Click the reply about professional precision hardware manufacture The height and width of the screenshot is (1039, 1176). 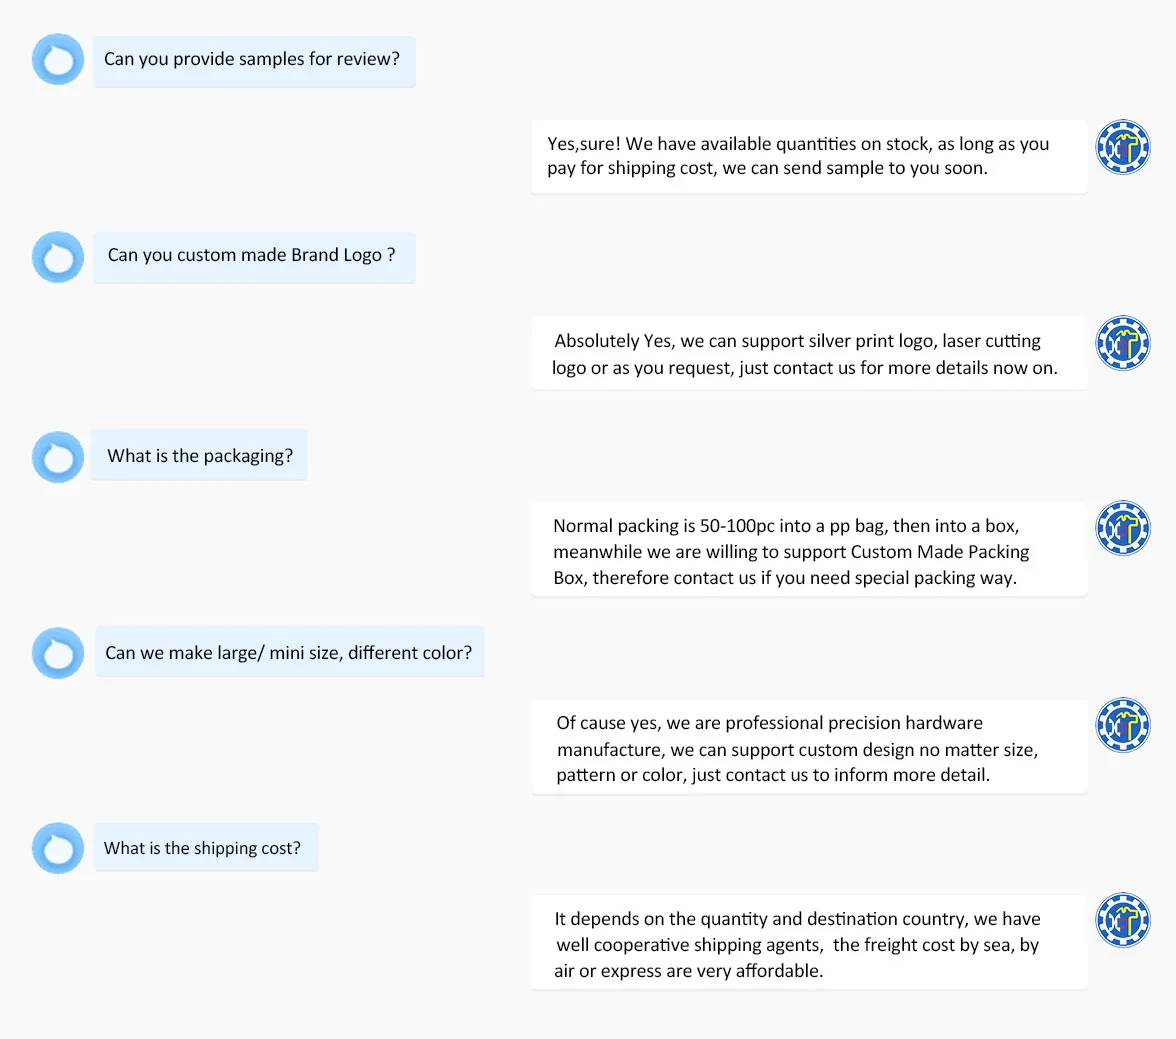pos(808,748)
